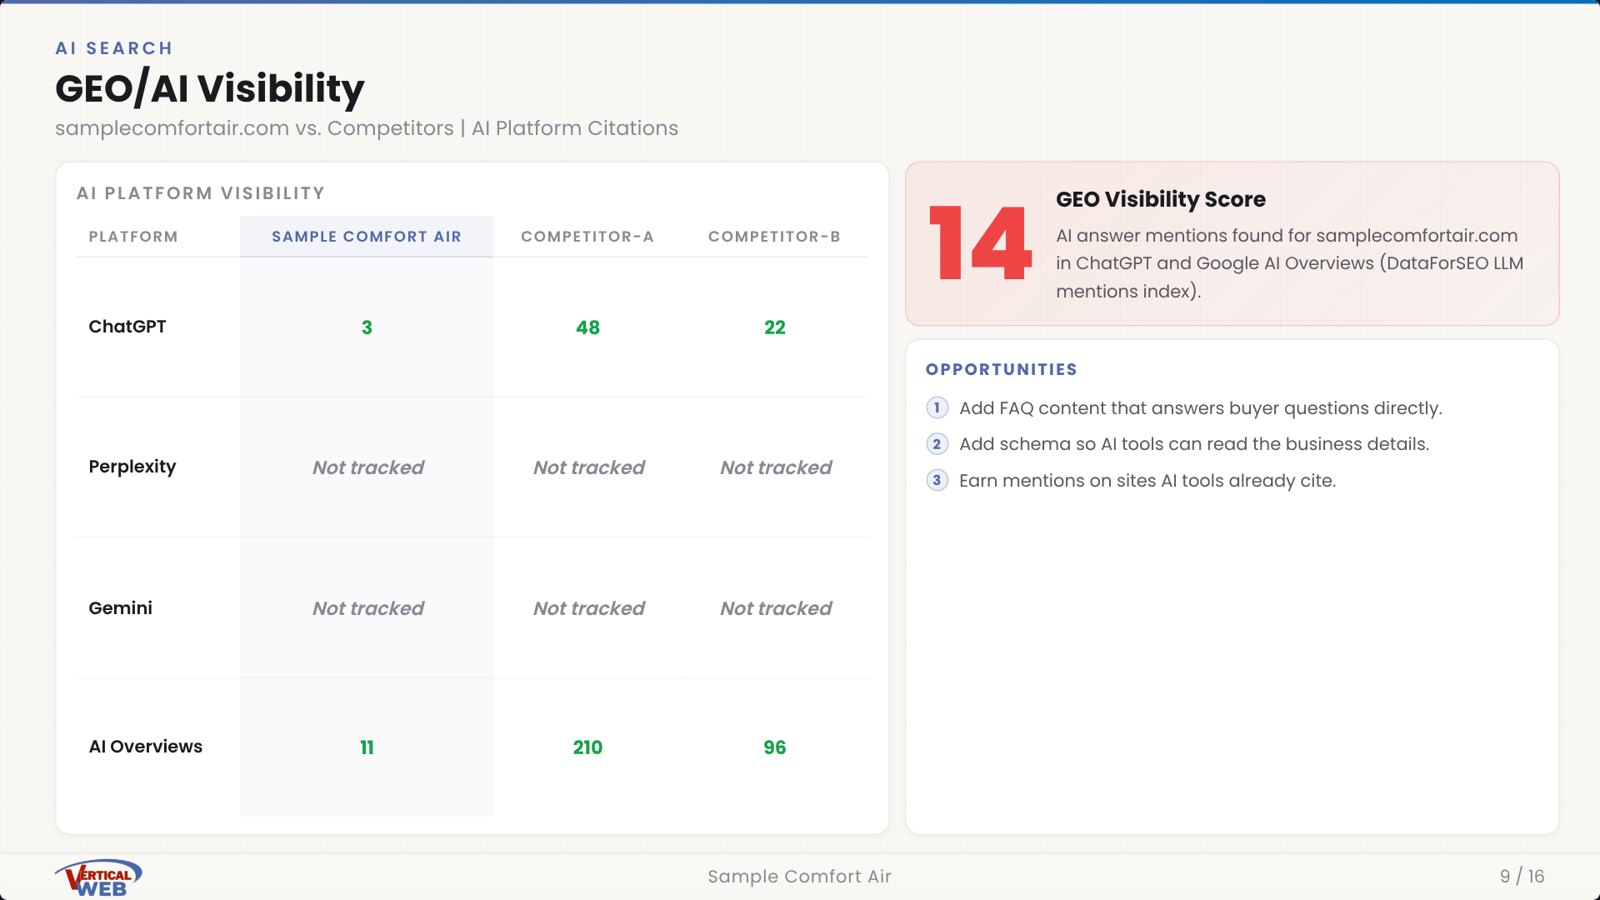This screenshot has width=1600, height=900.
Task: Click the large red 14 score
Action: 980,243
